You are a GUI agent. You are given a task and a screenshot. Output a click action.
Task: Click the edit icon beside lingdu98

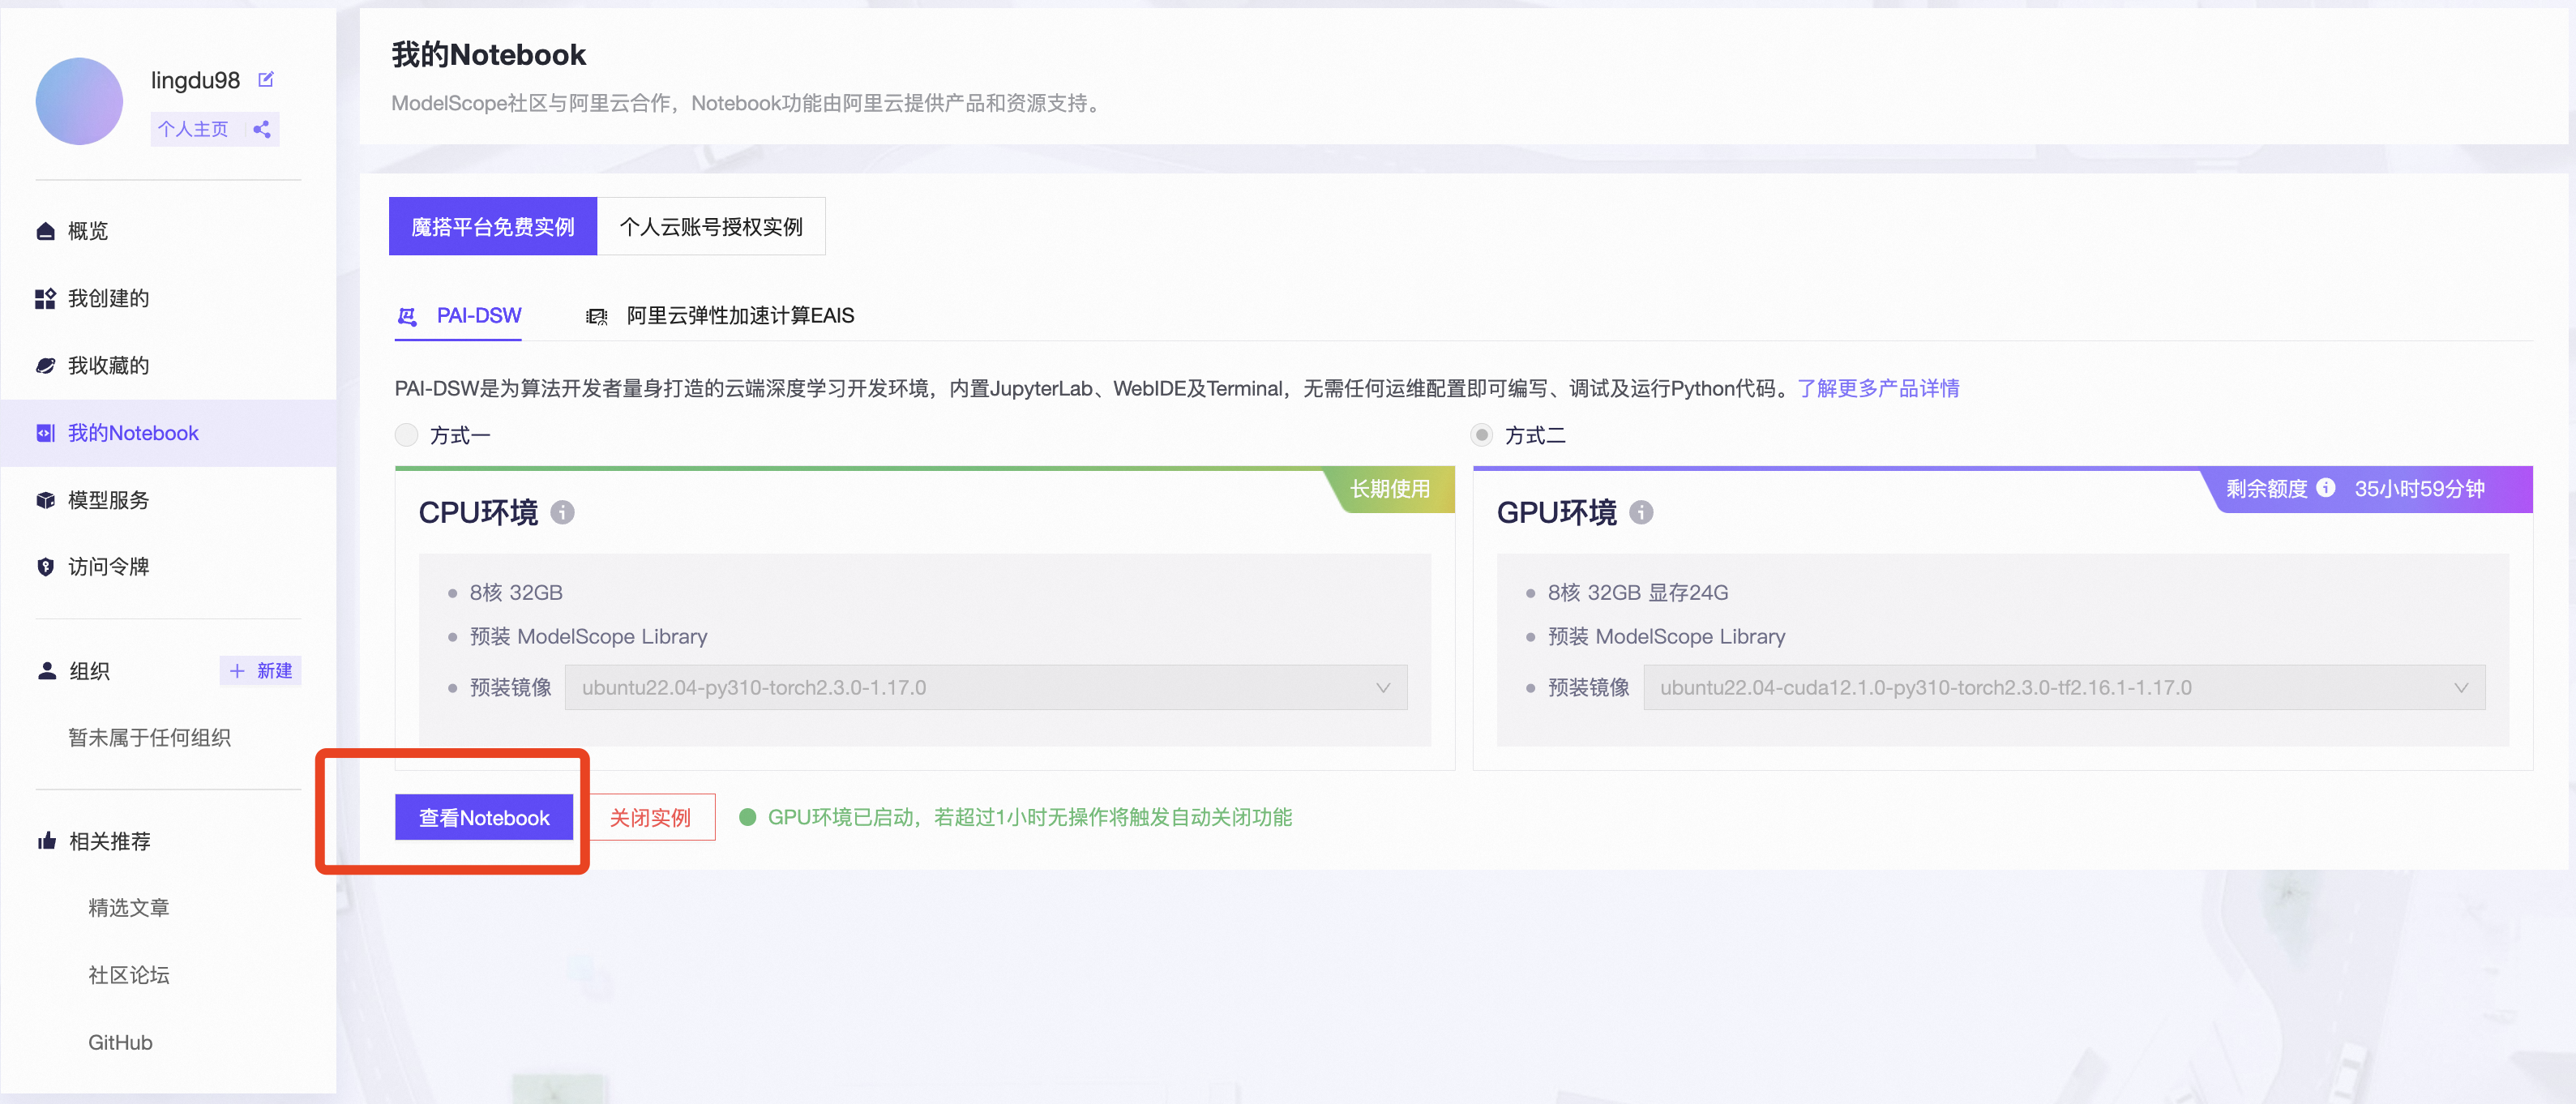tap(266, 79)
